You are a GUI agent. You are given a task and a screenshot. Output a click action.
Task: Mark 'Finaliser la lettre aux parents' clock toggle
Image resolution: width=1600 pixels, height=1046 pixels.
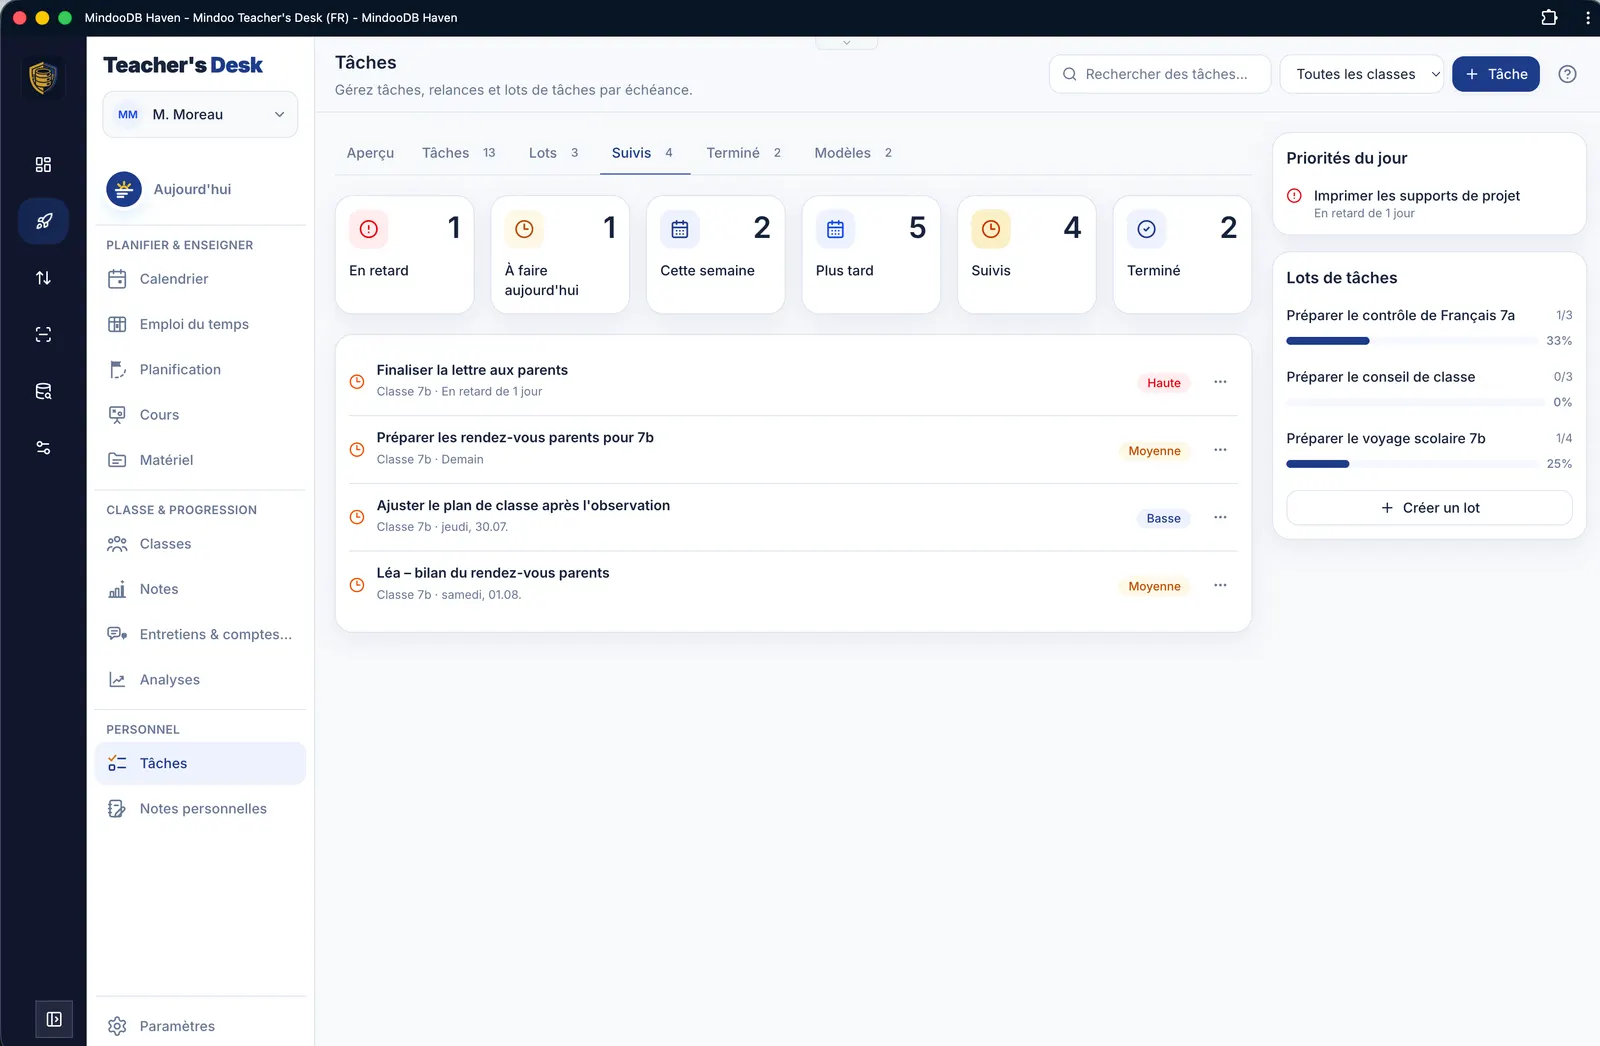point(356,381)
